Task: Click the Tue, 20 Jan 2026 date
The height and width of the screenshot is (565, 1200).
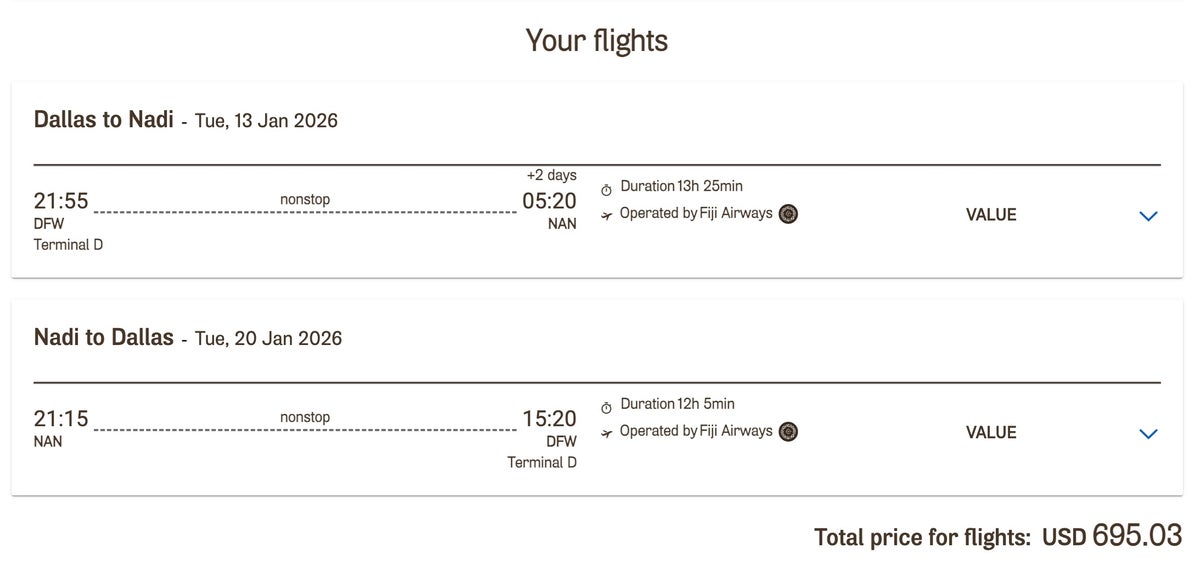Action: tap(268, 339)
